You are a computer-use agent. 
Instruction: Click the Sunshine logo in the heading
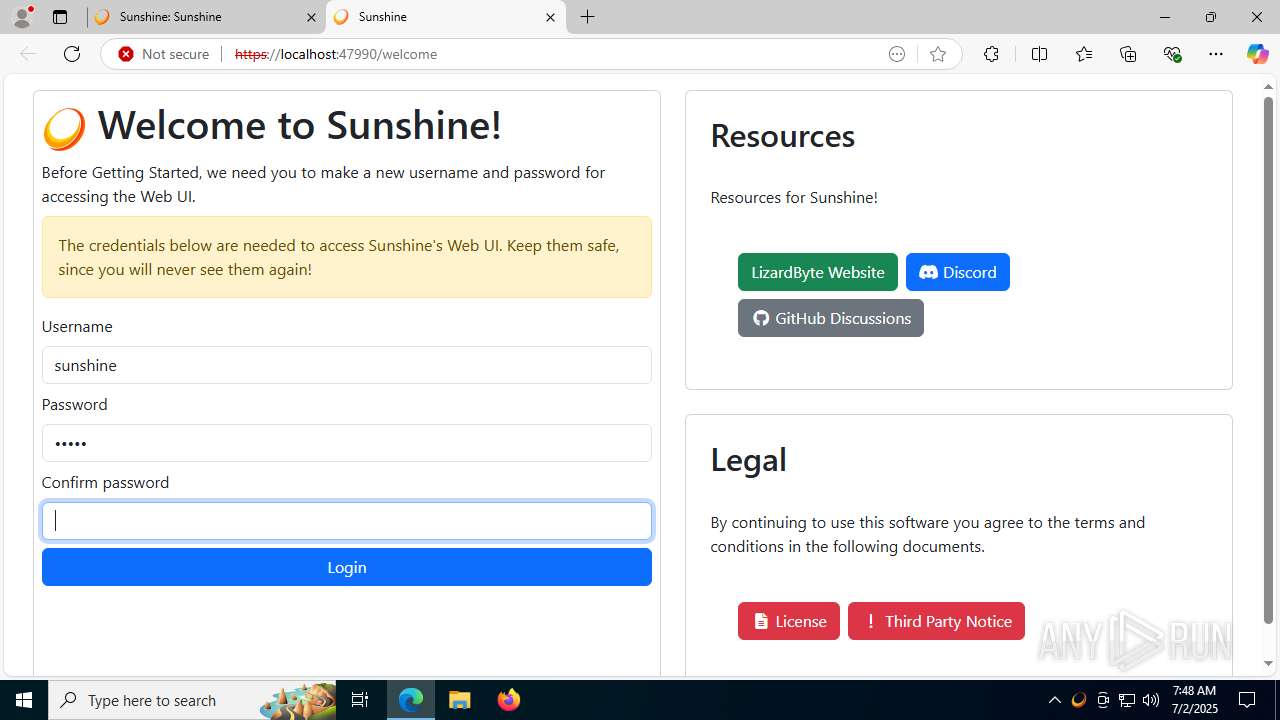pyautogui.click(x=64, y=128)
